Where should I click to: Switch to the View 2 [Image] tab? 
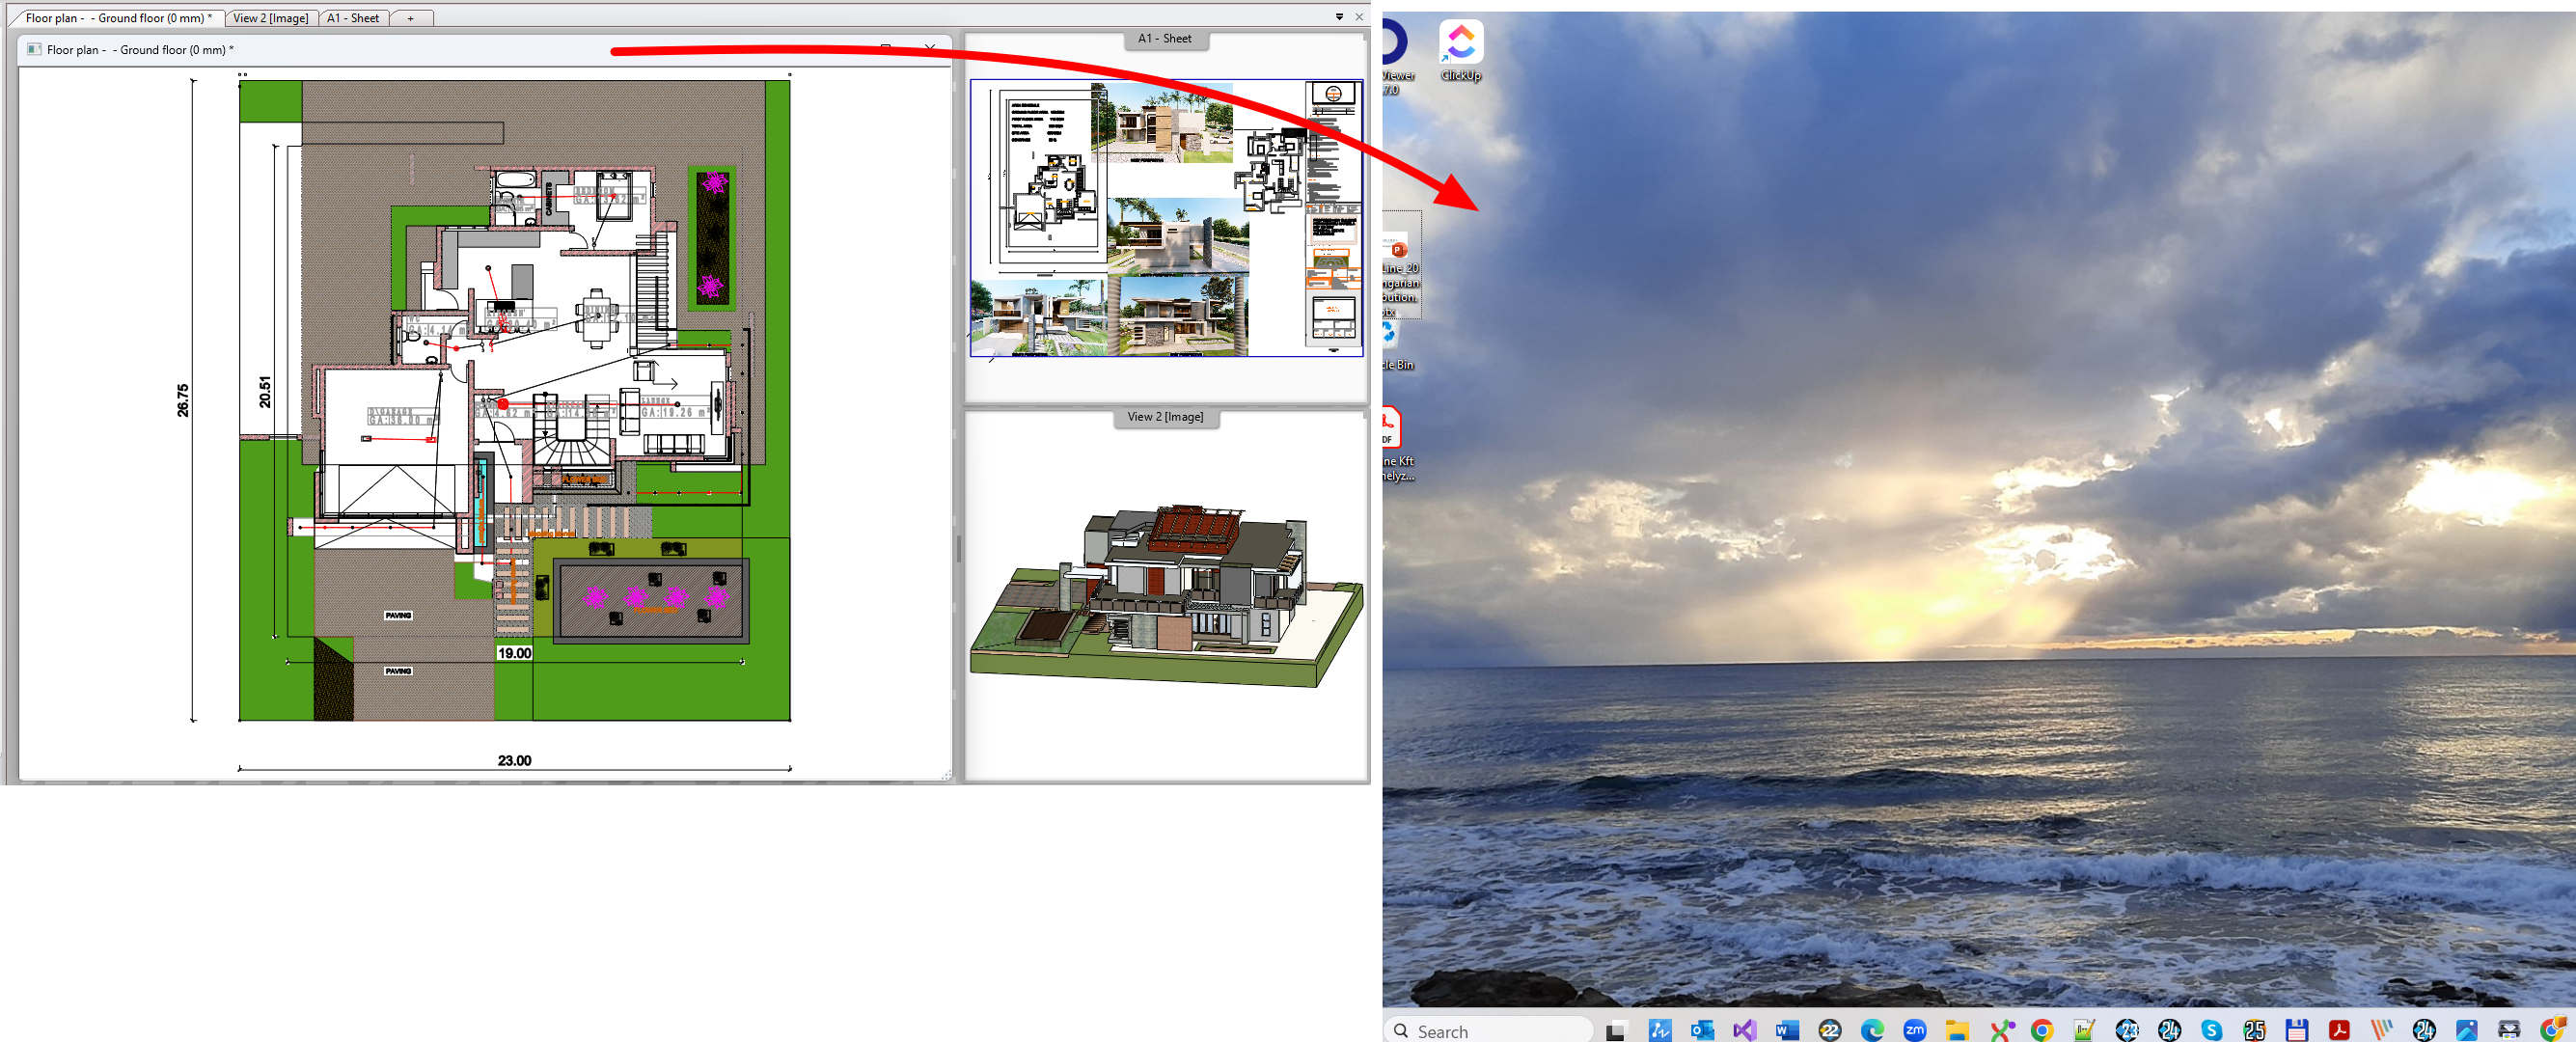point(270,18)
